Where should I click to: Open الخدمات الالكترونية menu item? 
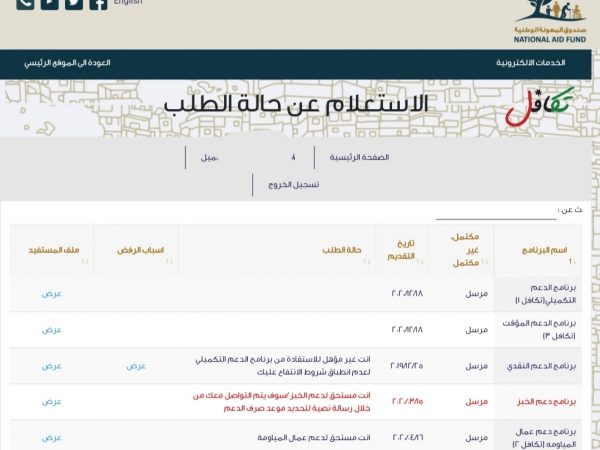(x=530, y=63)
